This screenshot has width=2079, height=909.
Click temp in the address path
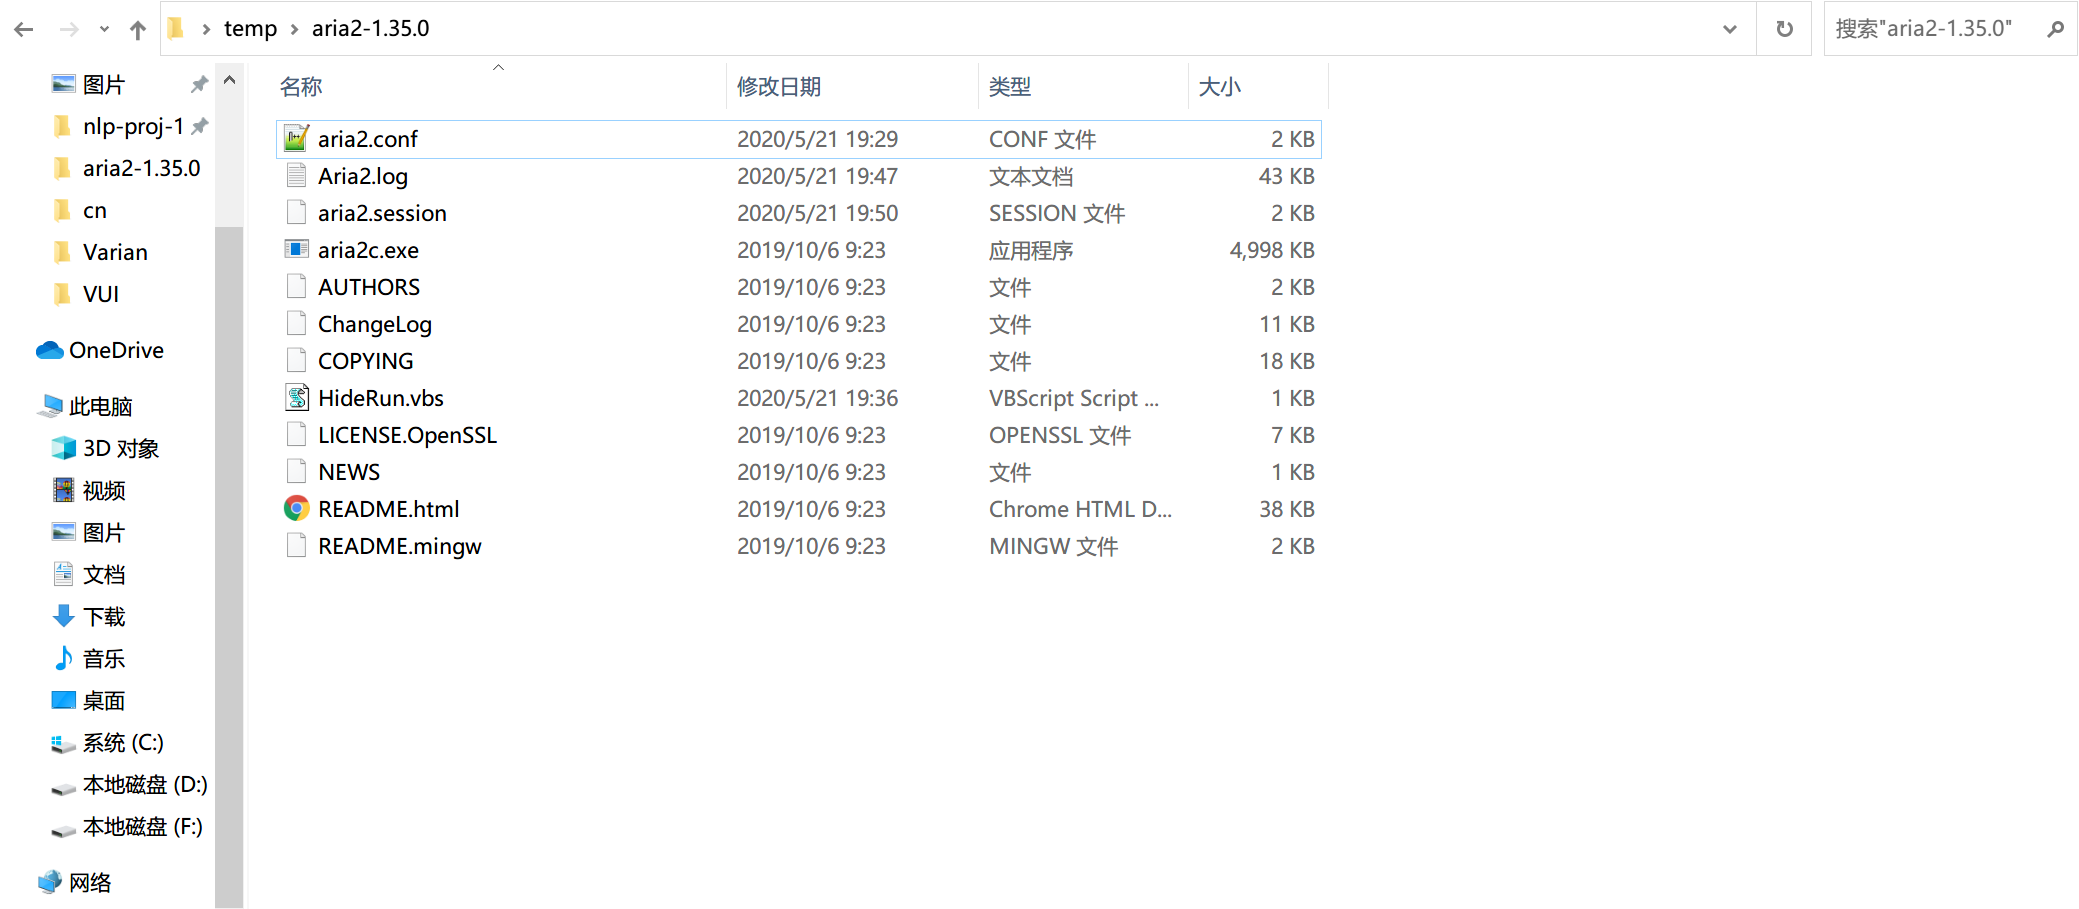250,28
